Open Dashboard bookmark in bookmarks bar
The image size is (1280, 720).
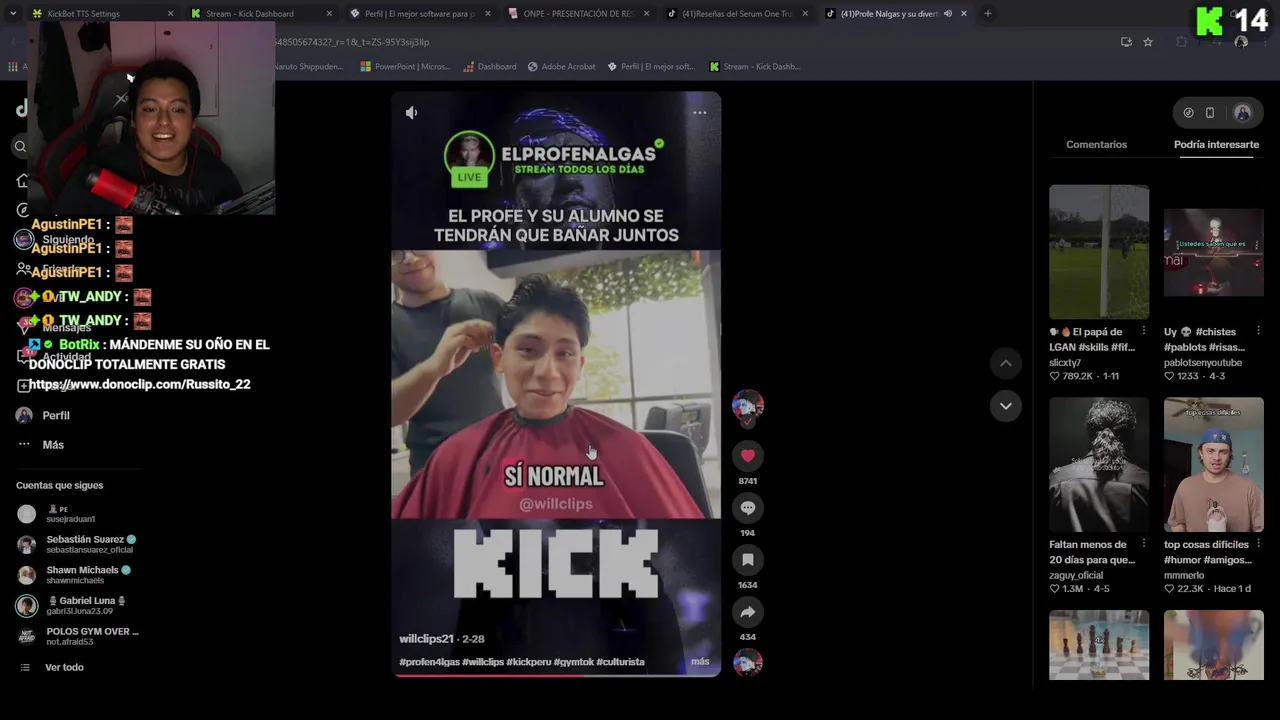[490, 67]
